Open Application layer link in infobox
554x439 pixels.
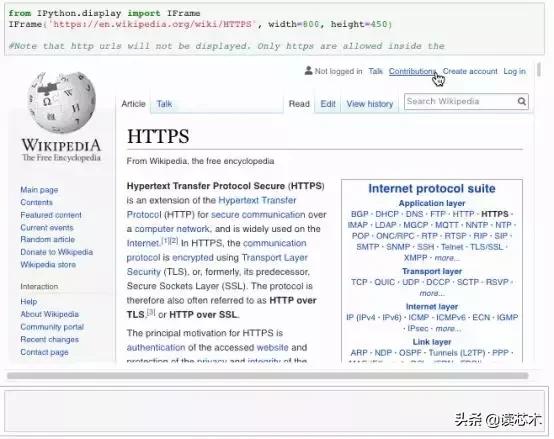(432, 203)
